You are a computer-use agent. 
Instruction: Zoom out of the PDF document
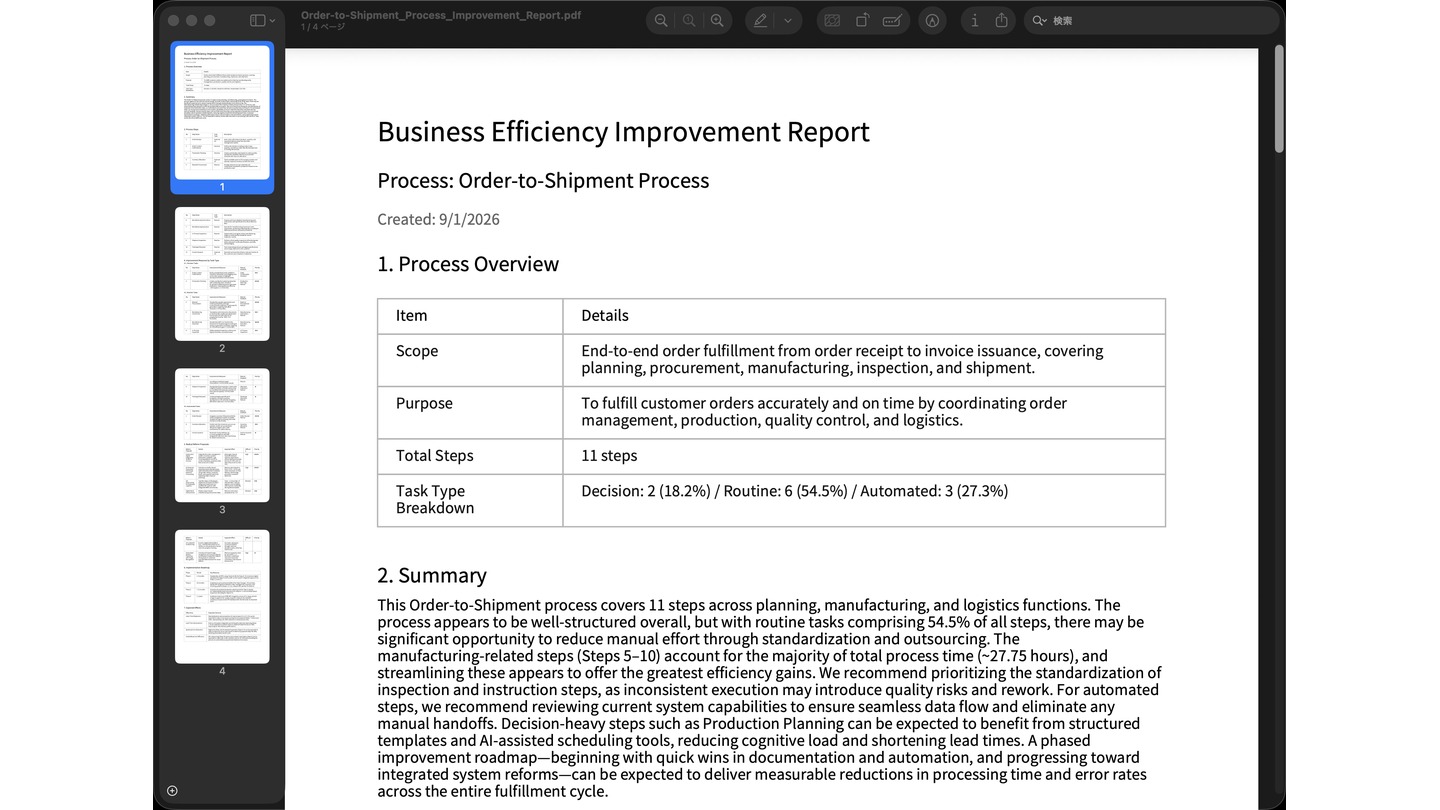point(661,20)
